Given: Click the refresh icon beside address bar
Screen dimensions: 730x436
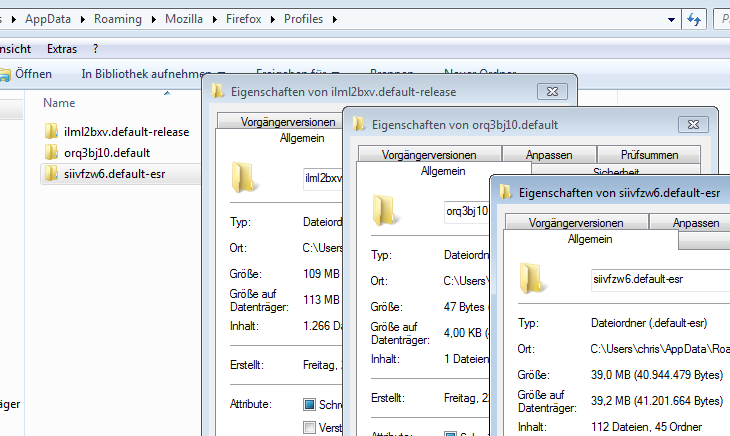Looking at the screenshot, I should pyautogui.click(x=694, y=20).
